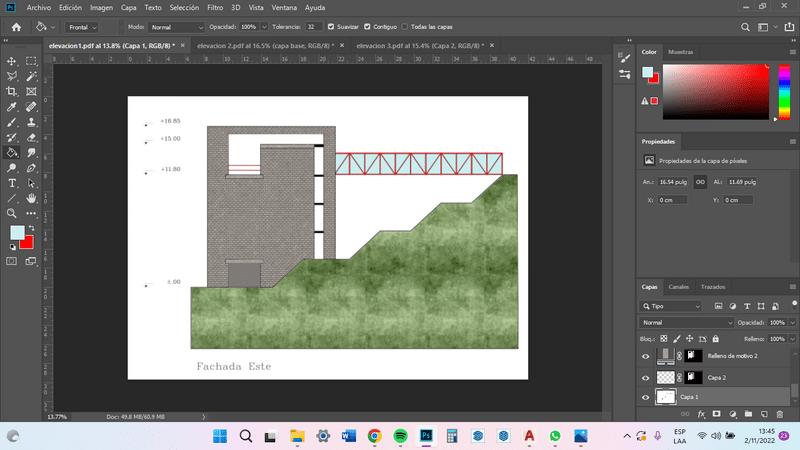Click the Tolerancia value field

click(314, 27)
